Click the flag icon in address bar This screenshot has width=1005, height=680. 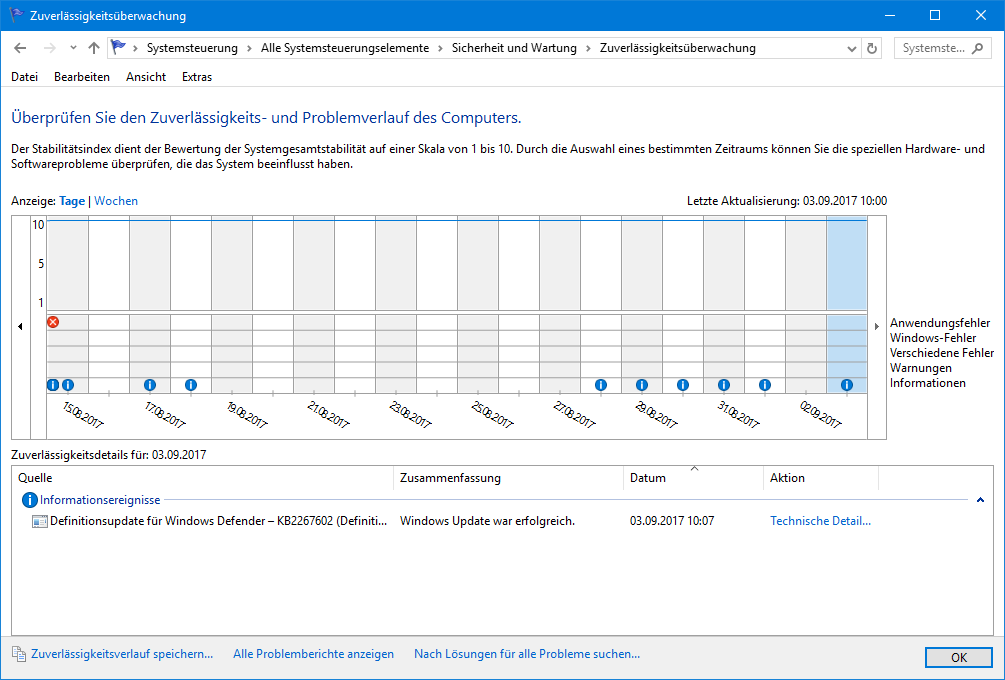(119, 47)
